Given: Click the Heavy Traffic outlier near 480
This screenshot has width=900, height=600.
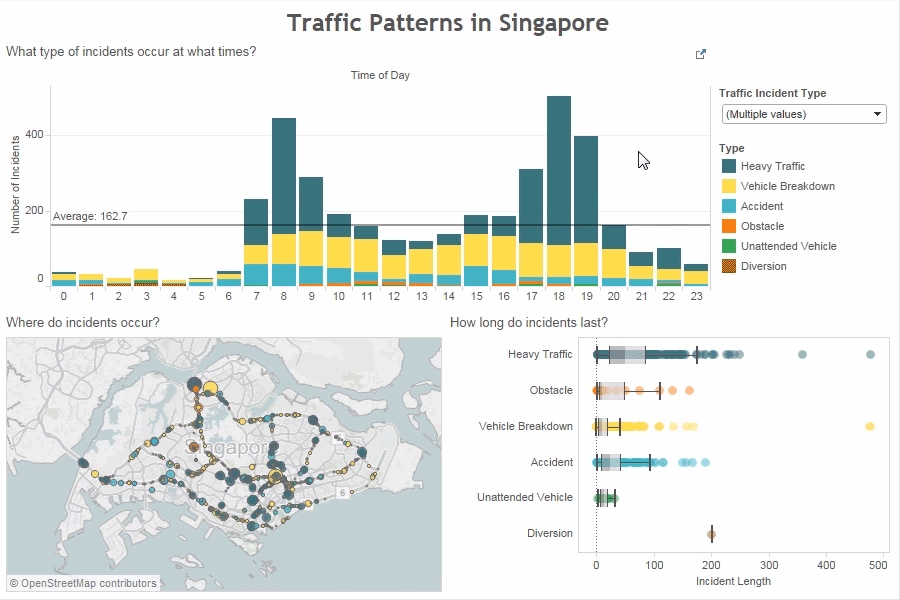Looking at the screenshot, I should tap(870, 355).
